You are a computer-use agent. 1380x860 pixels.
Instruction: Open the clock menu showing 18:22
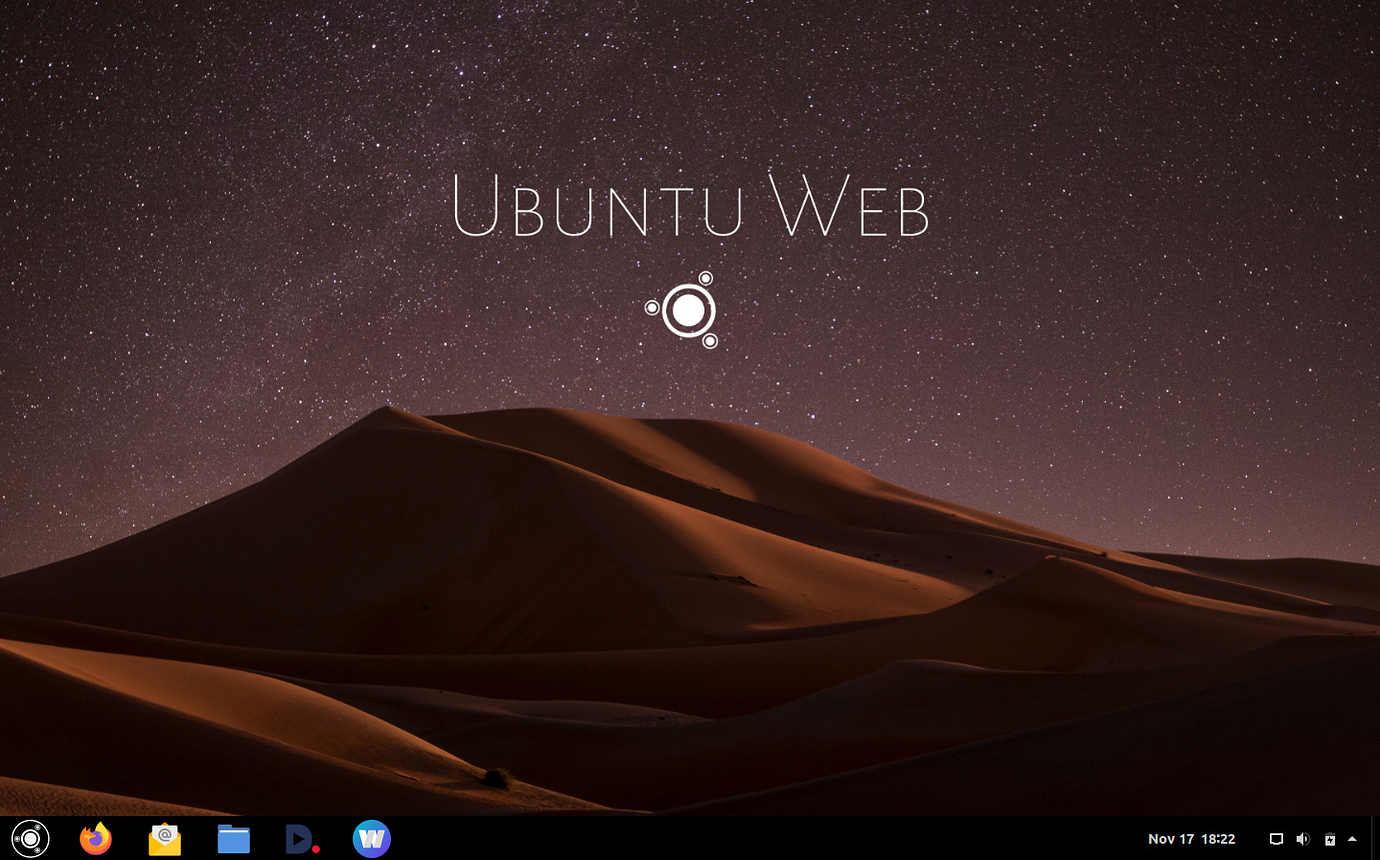point(1219,839)
